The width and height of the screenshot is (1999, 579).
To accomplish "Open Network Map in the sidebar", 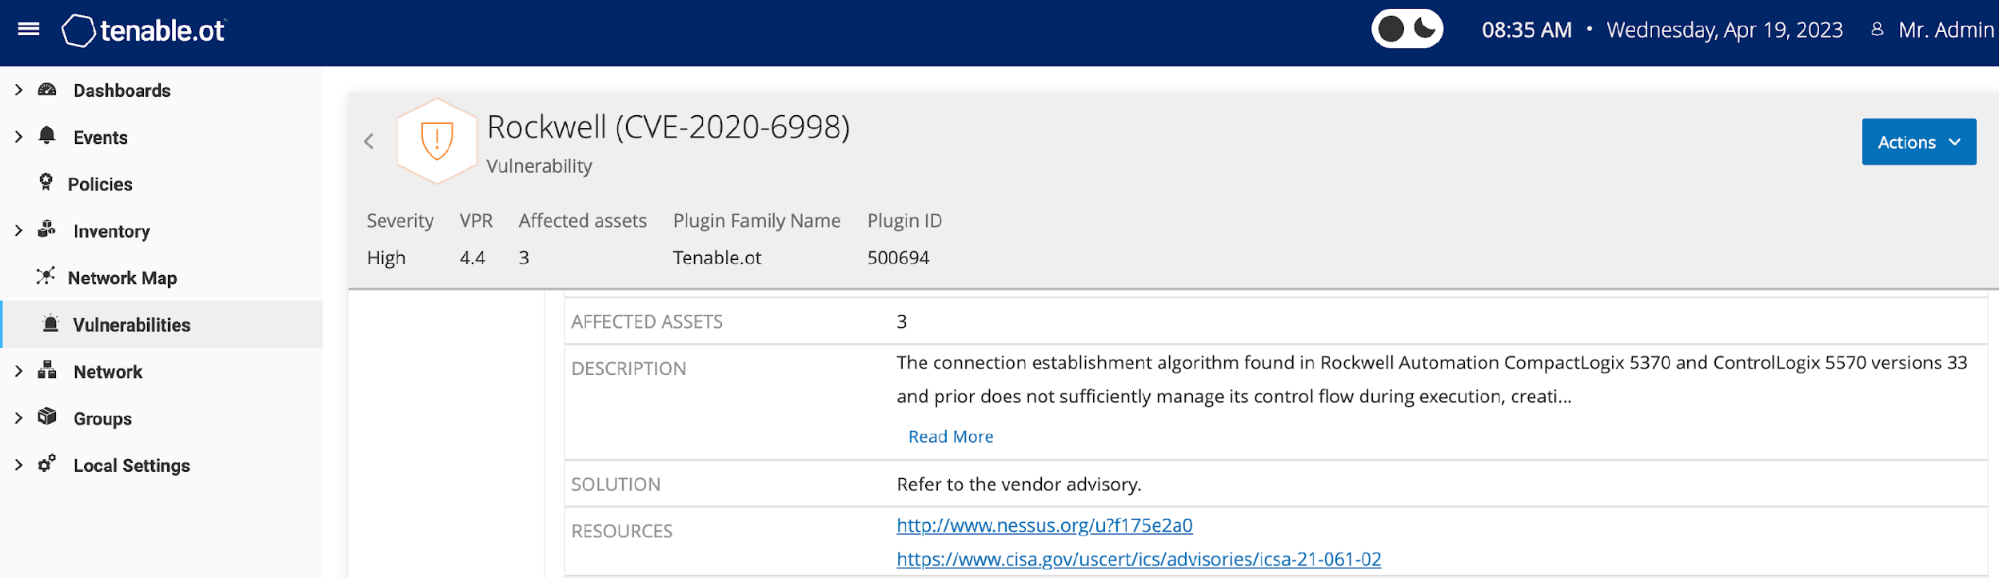I will click(x=122, y=278).
